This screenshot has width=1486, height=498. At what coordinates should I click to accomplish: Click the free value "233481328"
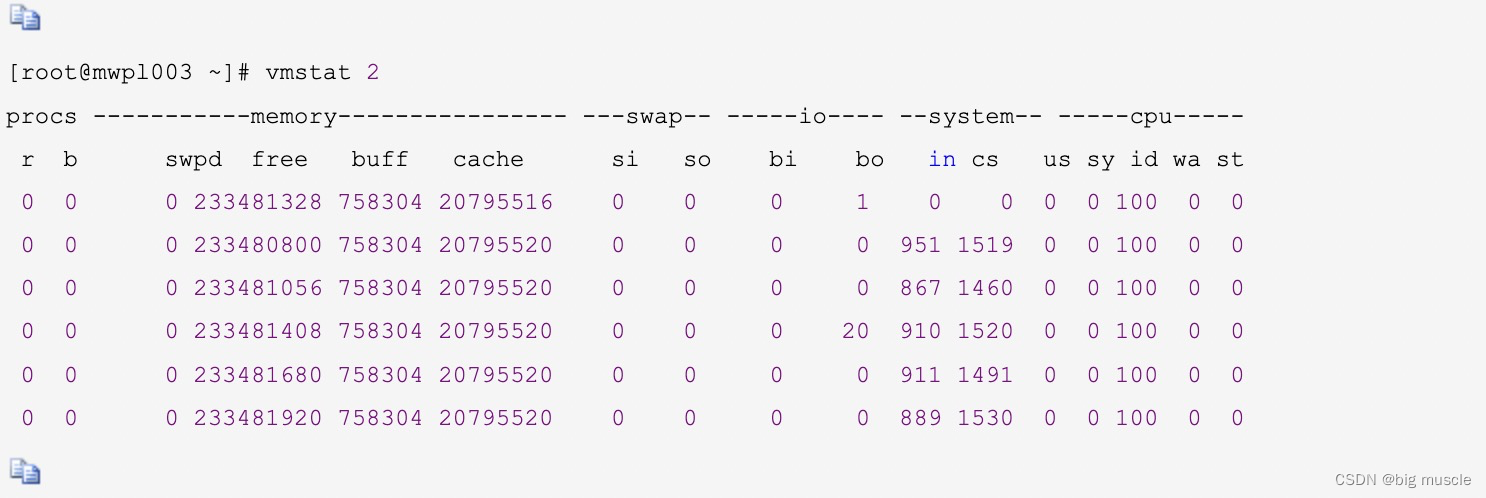coord(258,203)
